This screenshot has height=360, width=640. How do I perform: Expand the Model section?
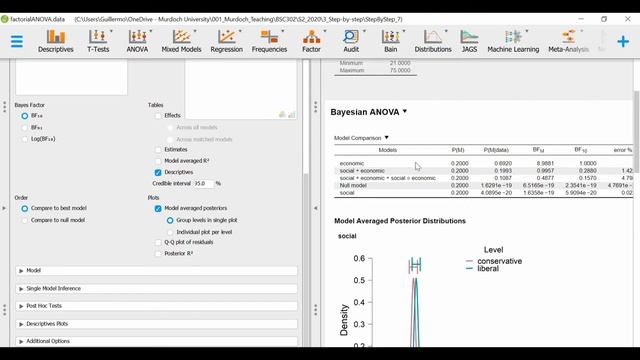[156, 271]
